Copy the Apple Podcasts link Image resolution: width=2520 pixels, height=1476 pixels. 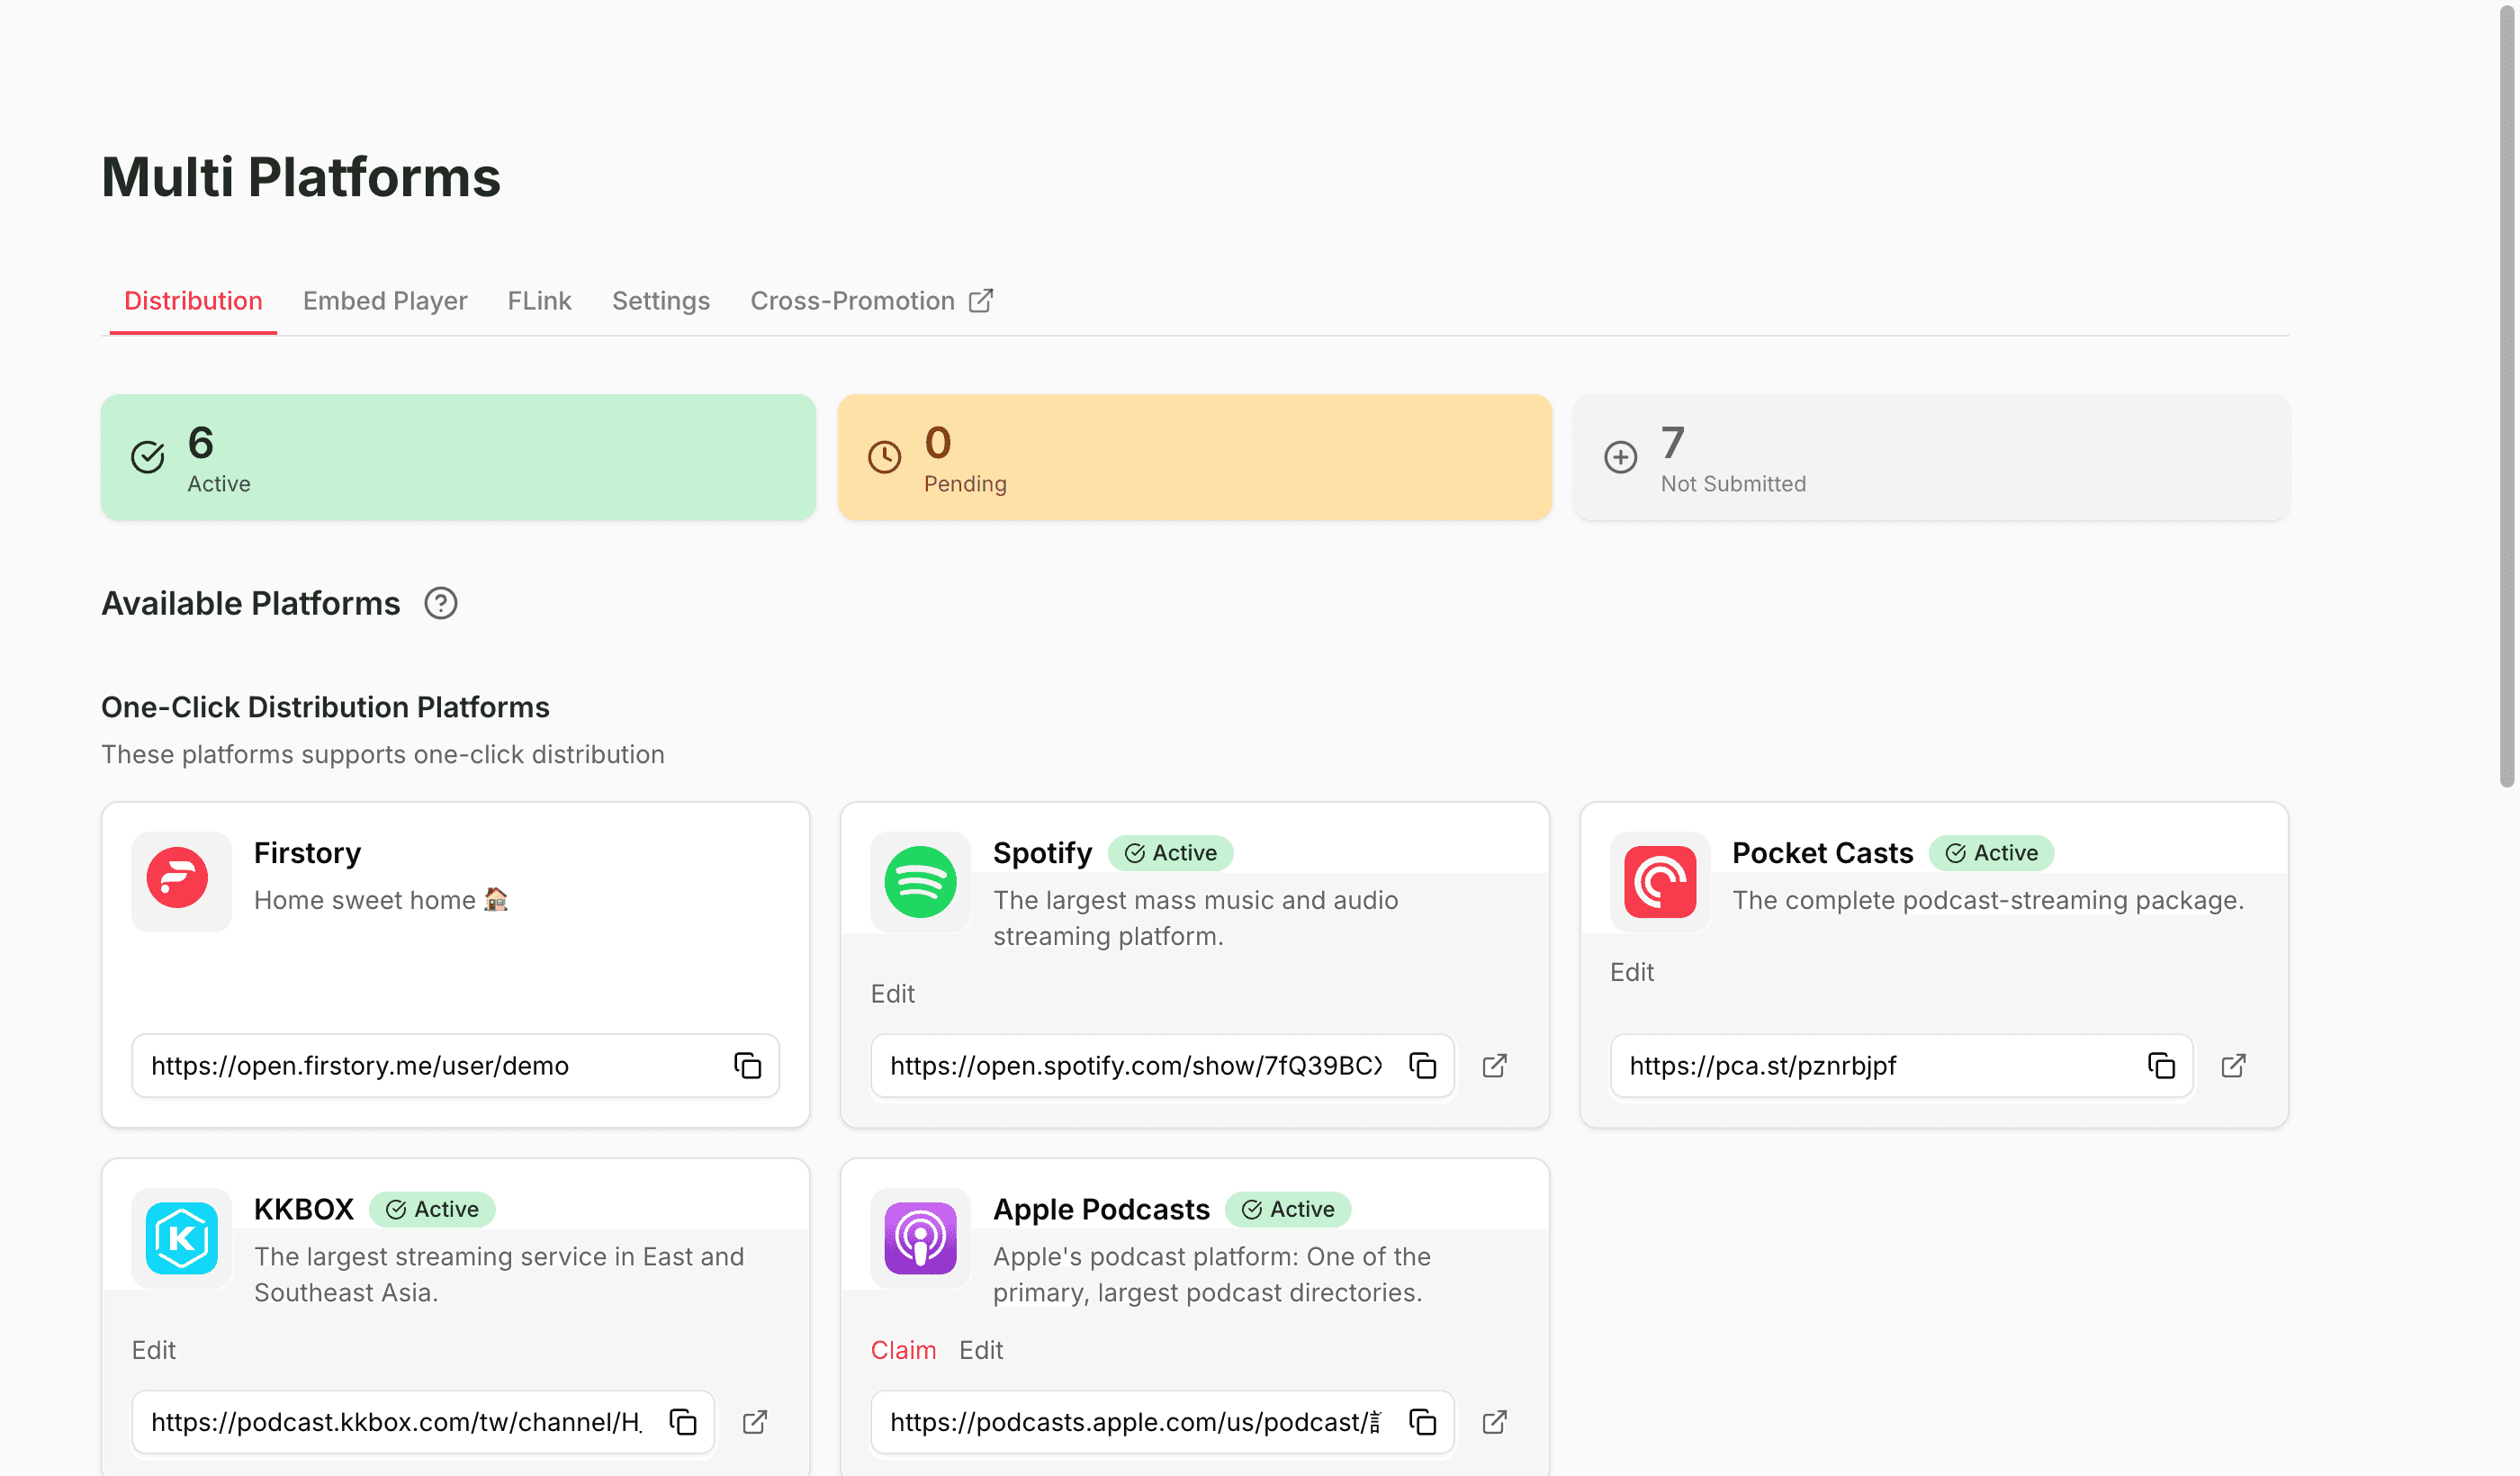click(x=1422, y=1421)
